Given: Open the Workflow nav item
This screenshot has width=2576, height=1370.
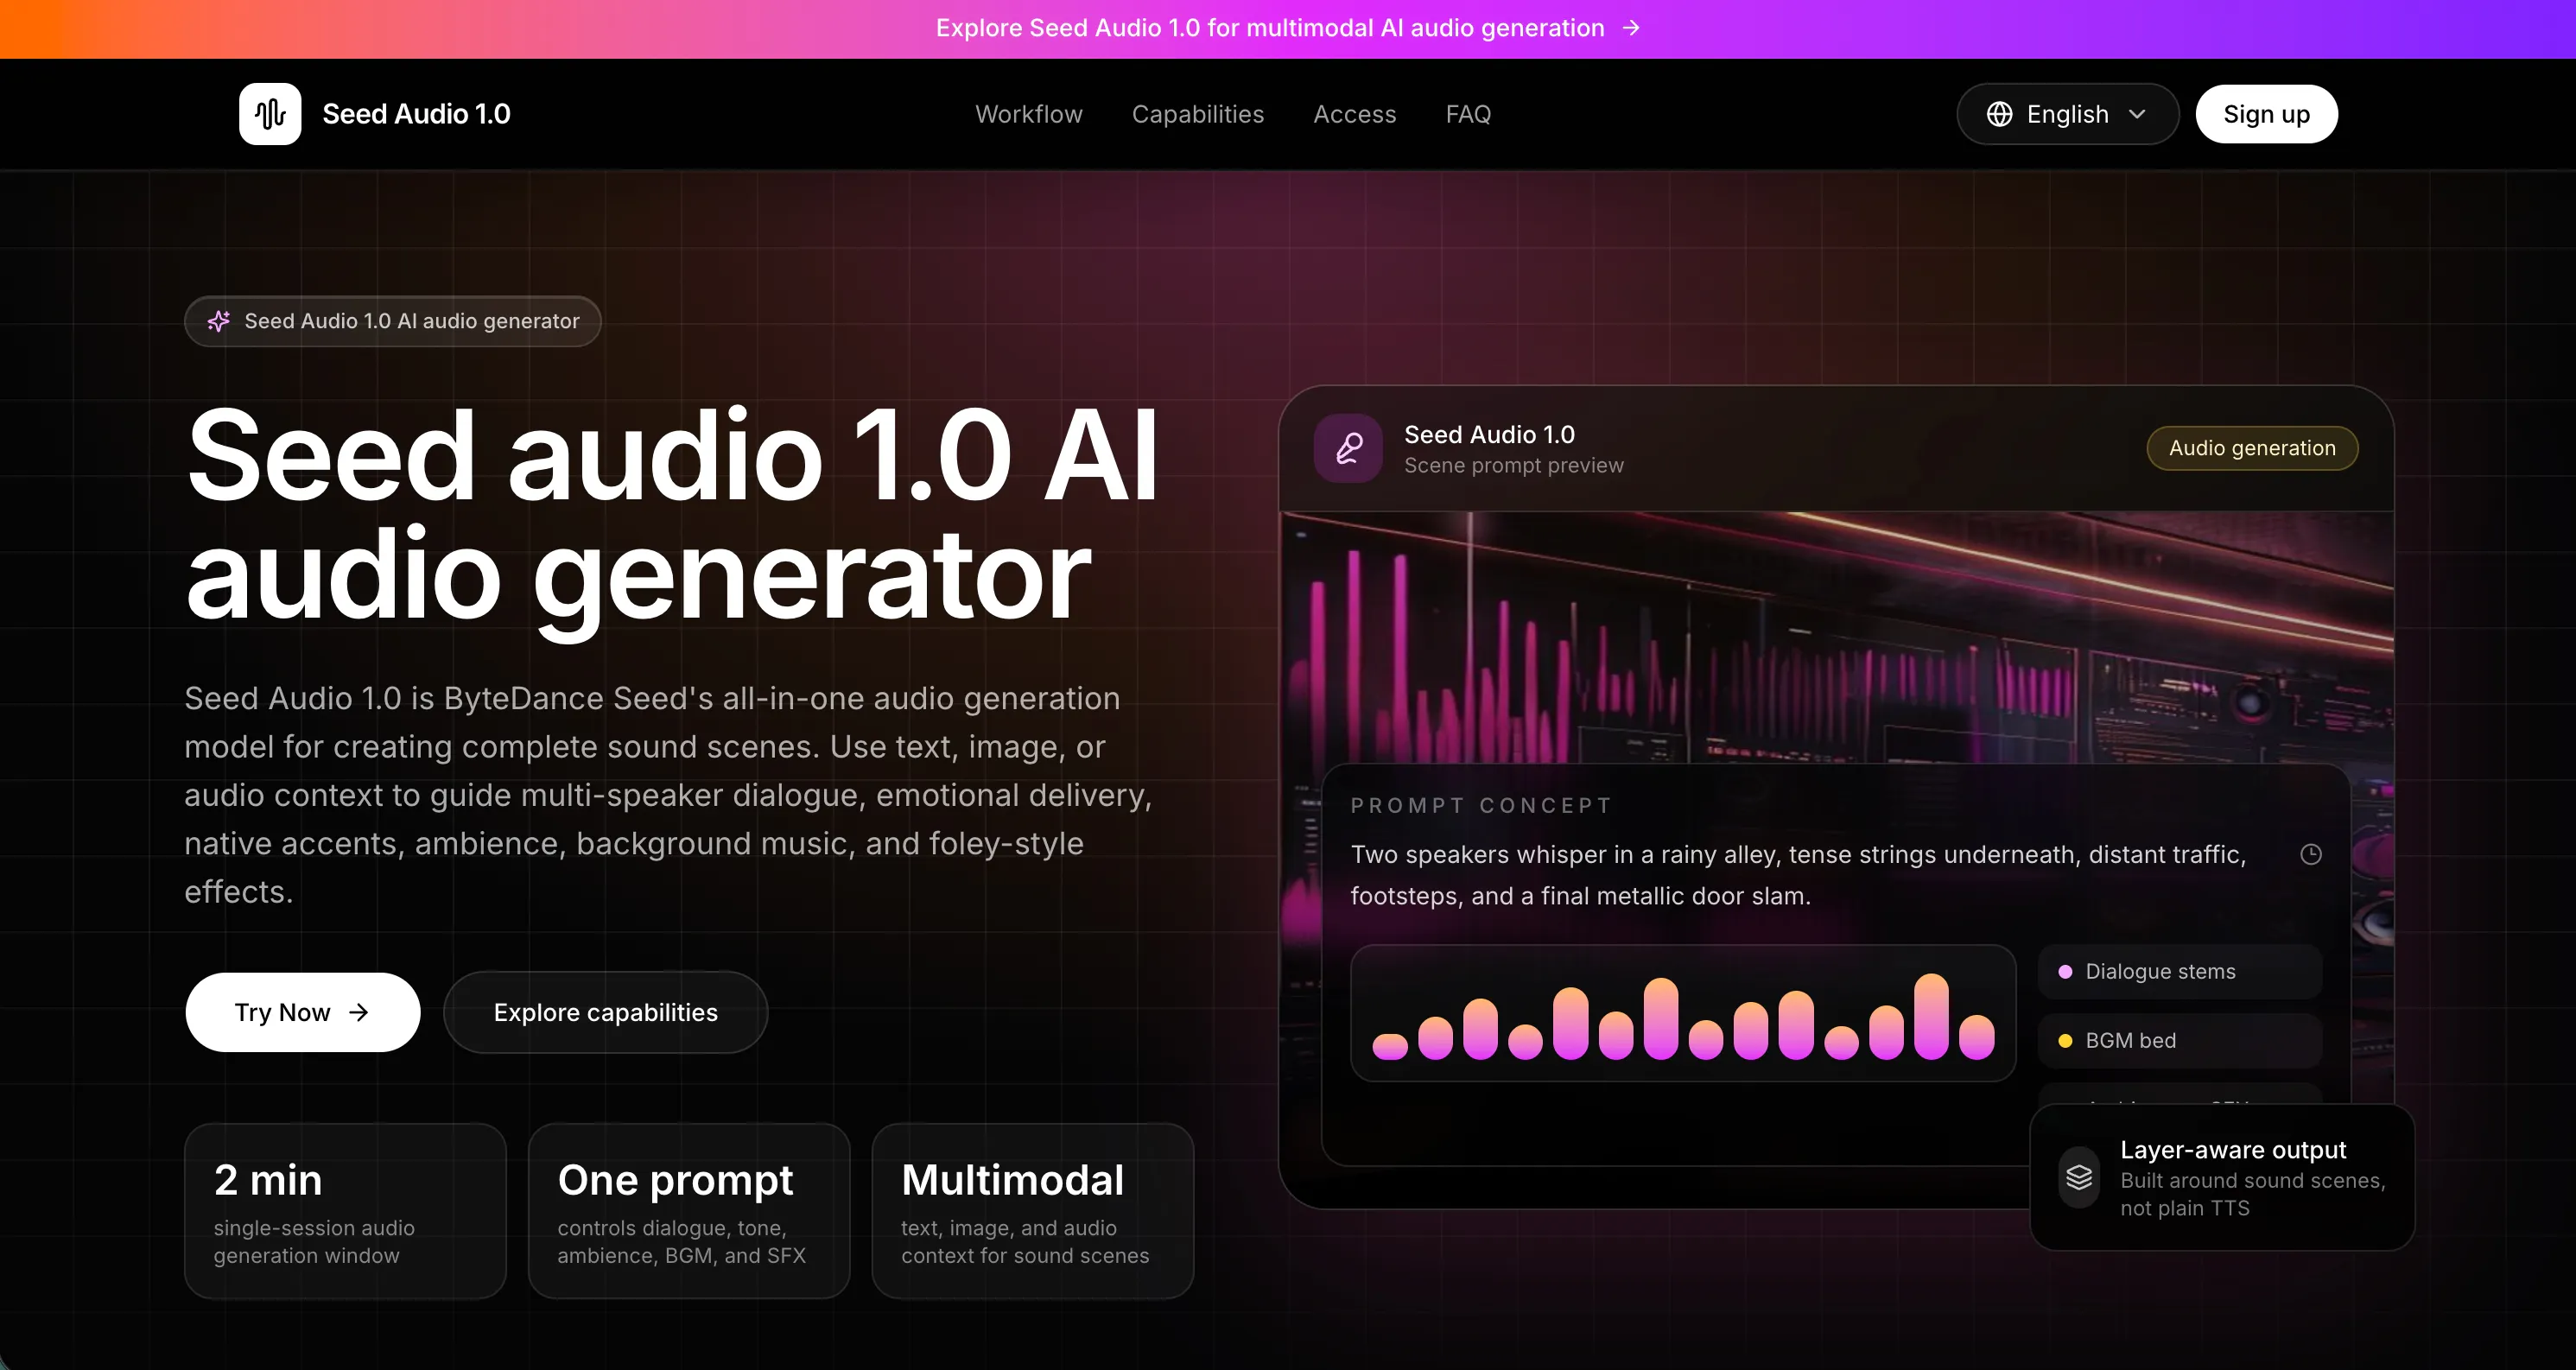Looking at the screenshot, I should click(1029, 114).
